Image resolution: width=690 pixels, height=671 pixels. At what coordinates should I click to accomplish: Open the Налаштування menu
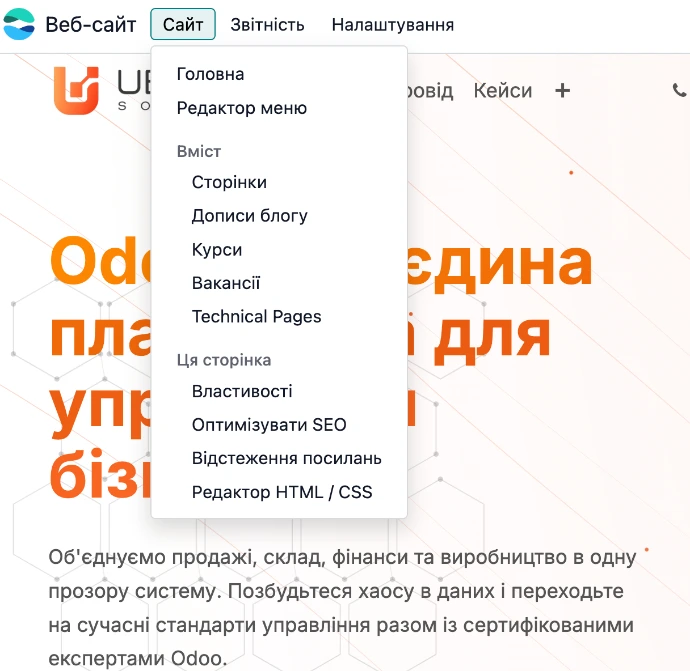tap(393, 25)
